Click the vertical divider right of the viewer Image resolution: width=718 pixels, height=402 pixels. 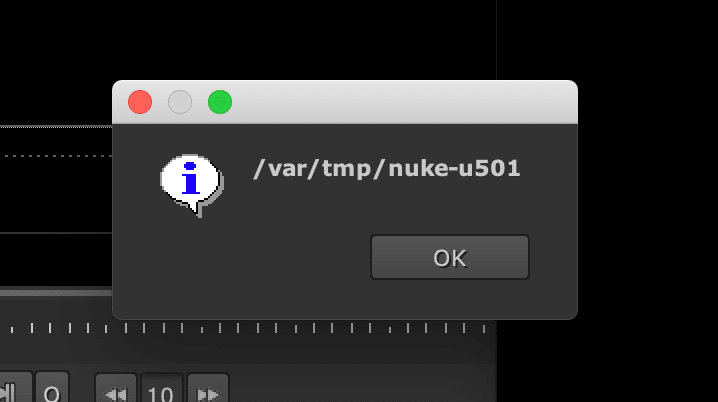coord(496,41)
